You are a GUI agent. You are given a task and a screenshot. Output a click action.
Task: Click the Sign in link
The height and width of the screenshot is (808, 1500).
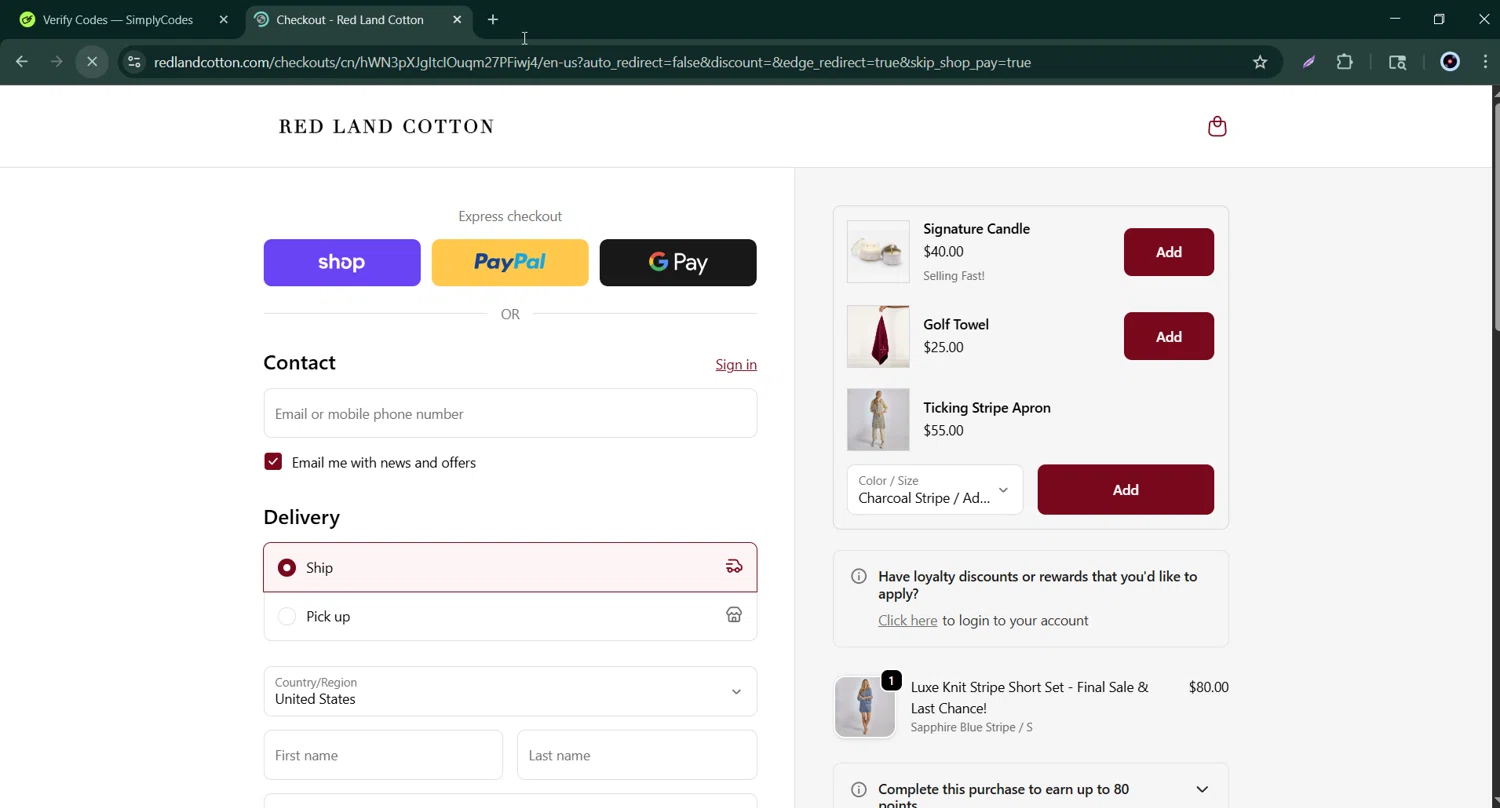(736, 364)
